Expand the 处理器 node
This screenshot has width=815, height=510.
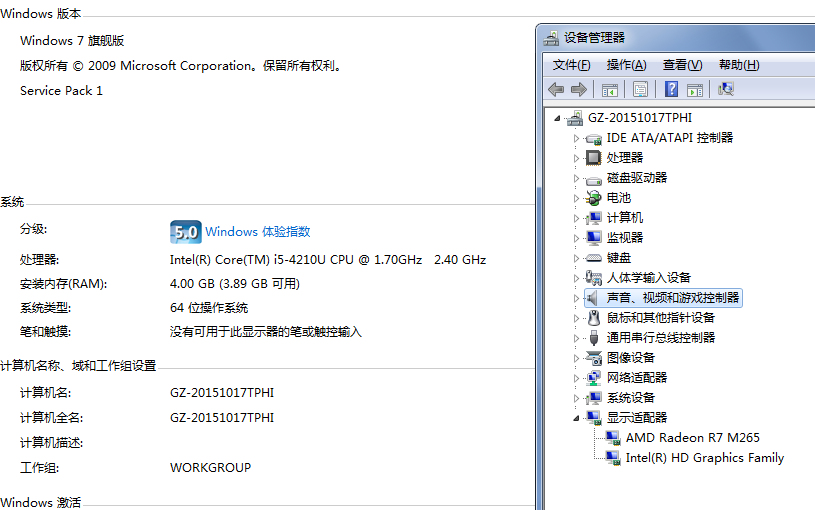(576, 158)
